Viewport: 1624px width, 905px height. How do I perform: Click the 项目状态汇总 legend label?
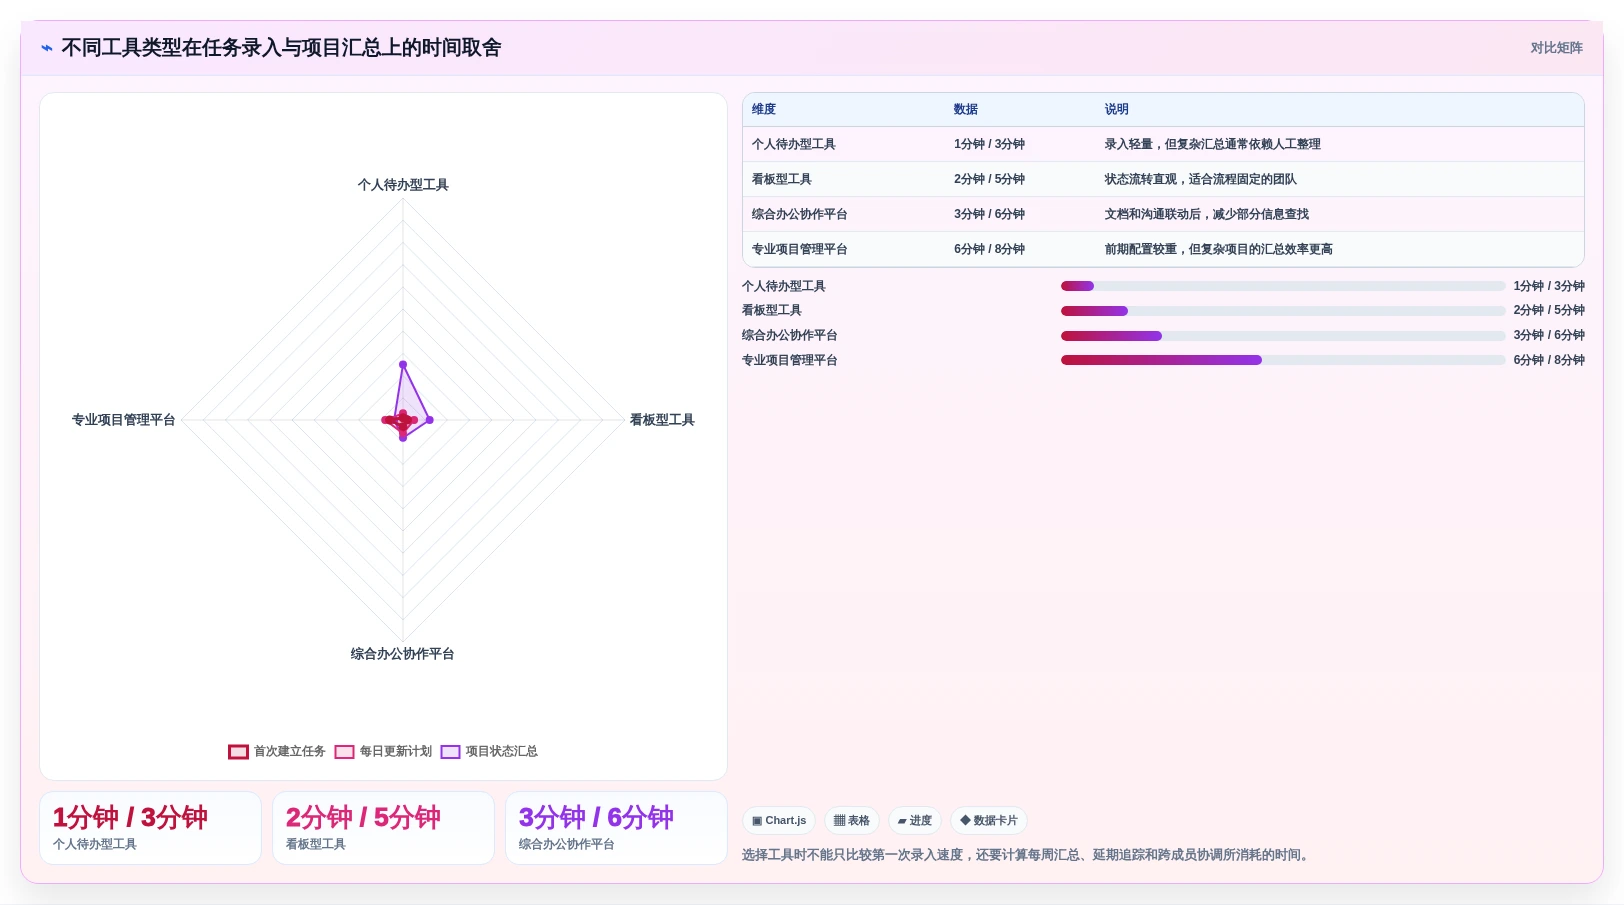501,752
